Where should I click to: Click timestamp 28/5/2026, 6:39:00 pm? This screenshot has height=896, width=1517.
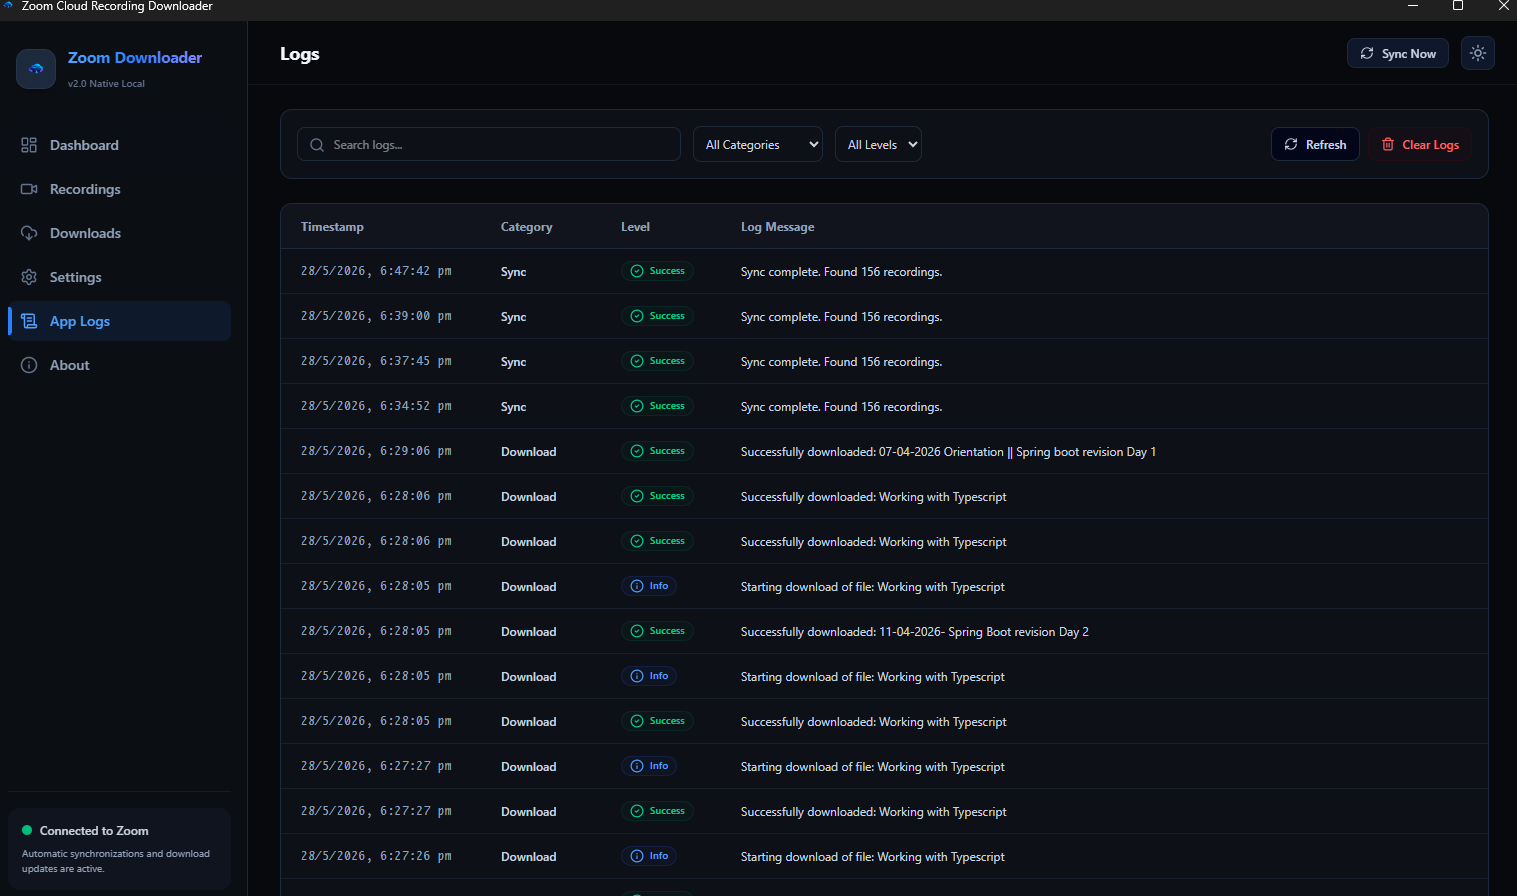376,316
